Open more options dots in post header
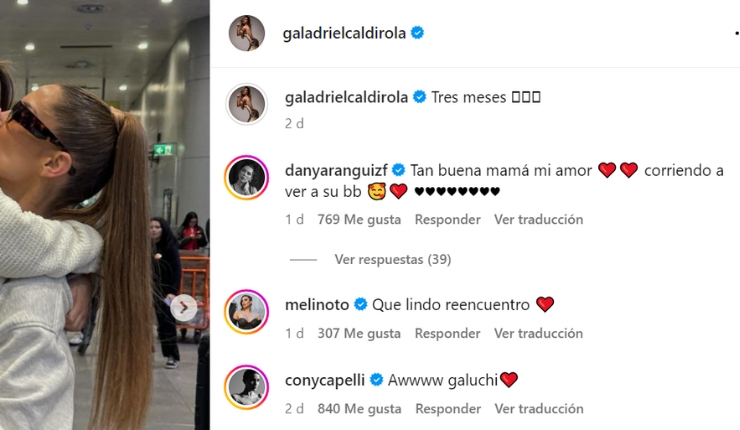Screen dimensions: 740x430 [x=737, y=33]
